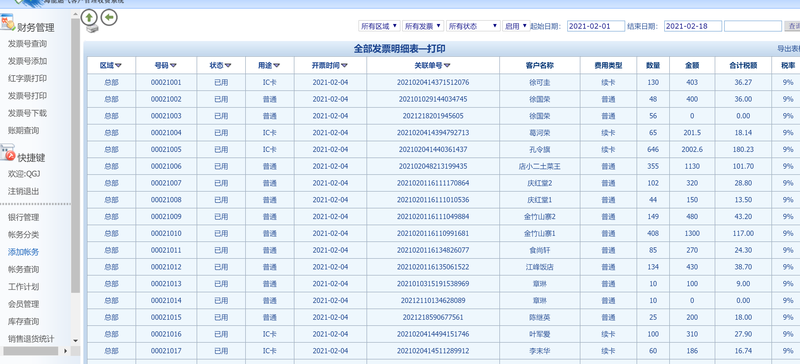Viewport: 800px width, 364px height.
Task: Open the 启用 dropdown
Action: pos(516,26)
